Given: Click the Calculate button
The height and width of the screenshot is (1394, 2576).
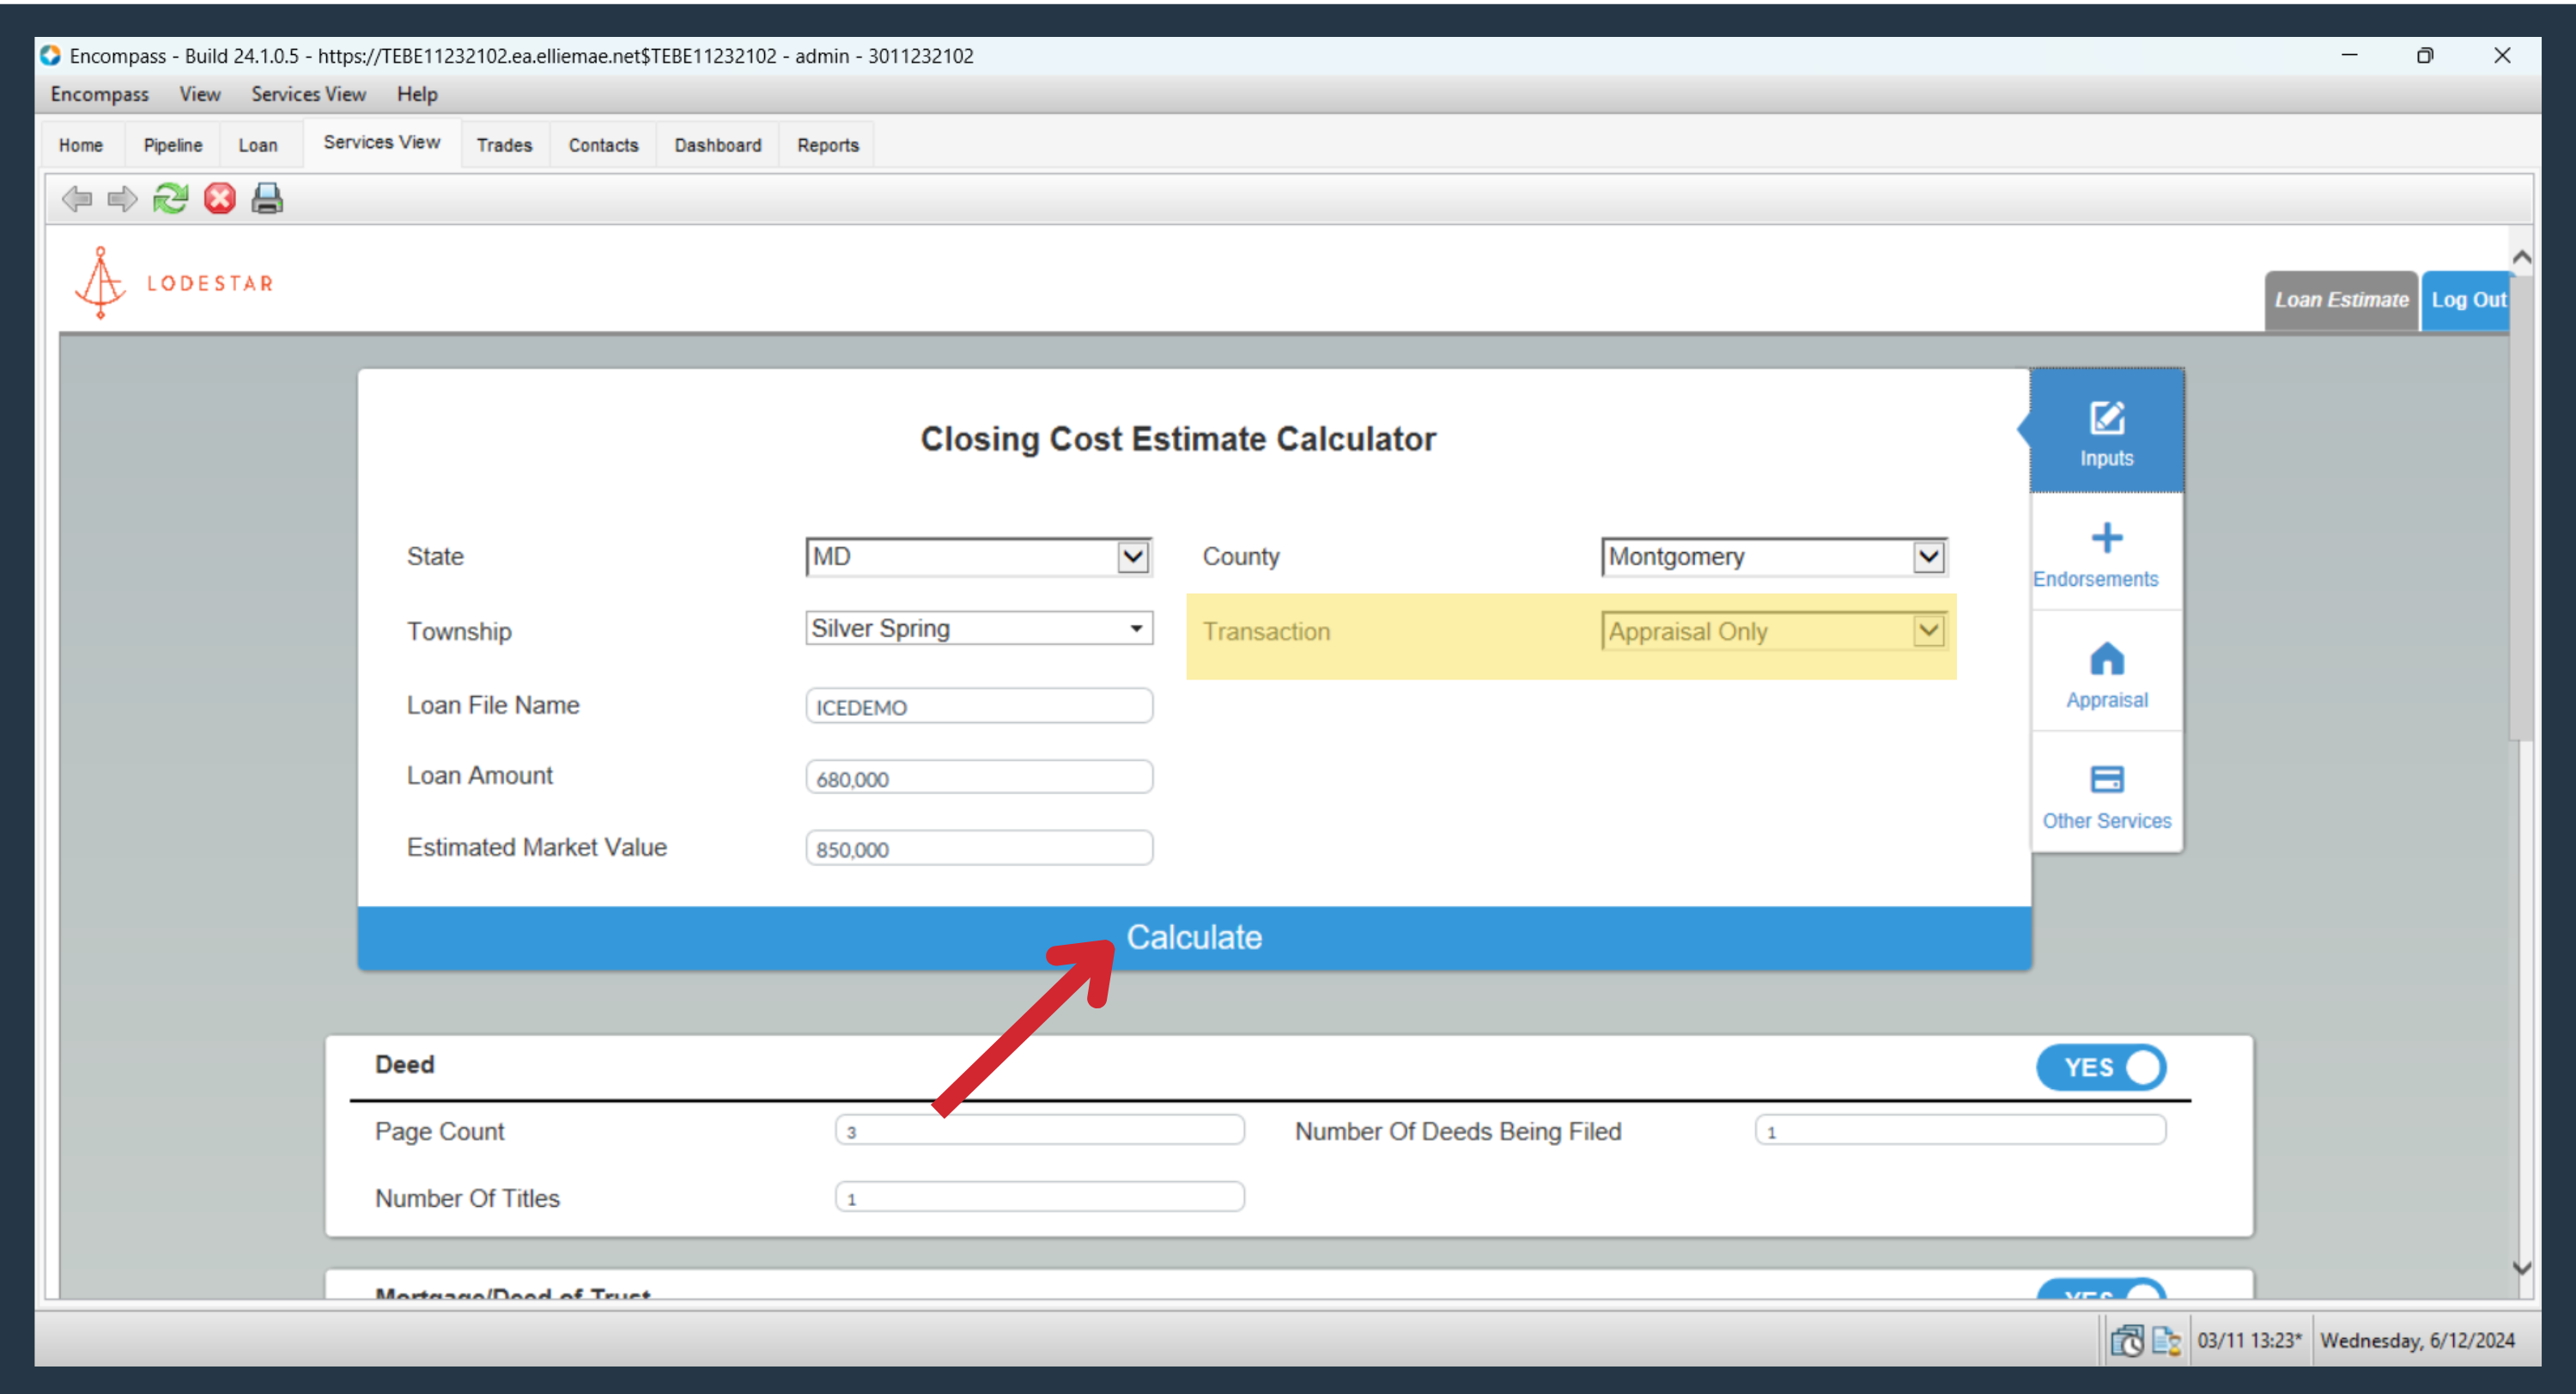Looking at the screenshot, I should tap(1194, 938).
